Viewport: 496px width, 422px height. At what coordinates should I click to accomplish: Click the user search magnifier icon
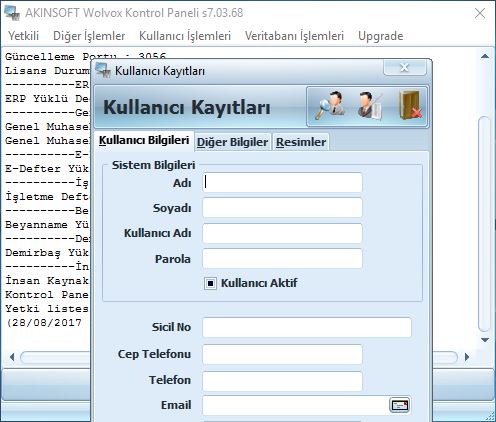(x=329, y=106)
